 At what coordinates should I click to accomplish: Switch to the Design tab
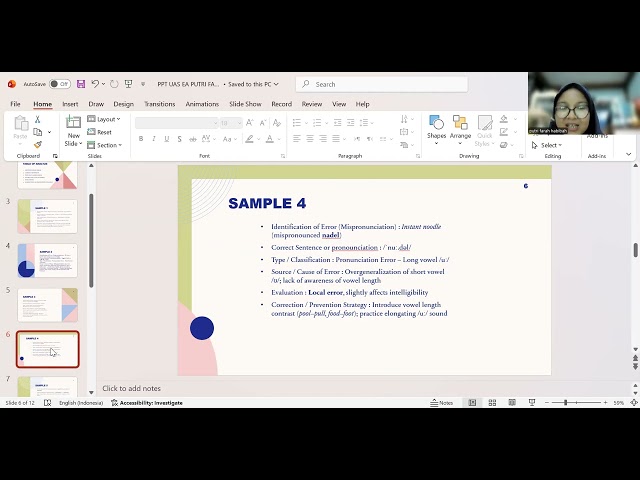124,104
